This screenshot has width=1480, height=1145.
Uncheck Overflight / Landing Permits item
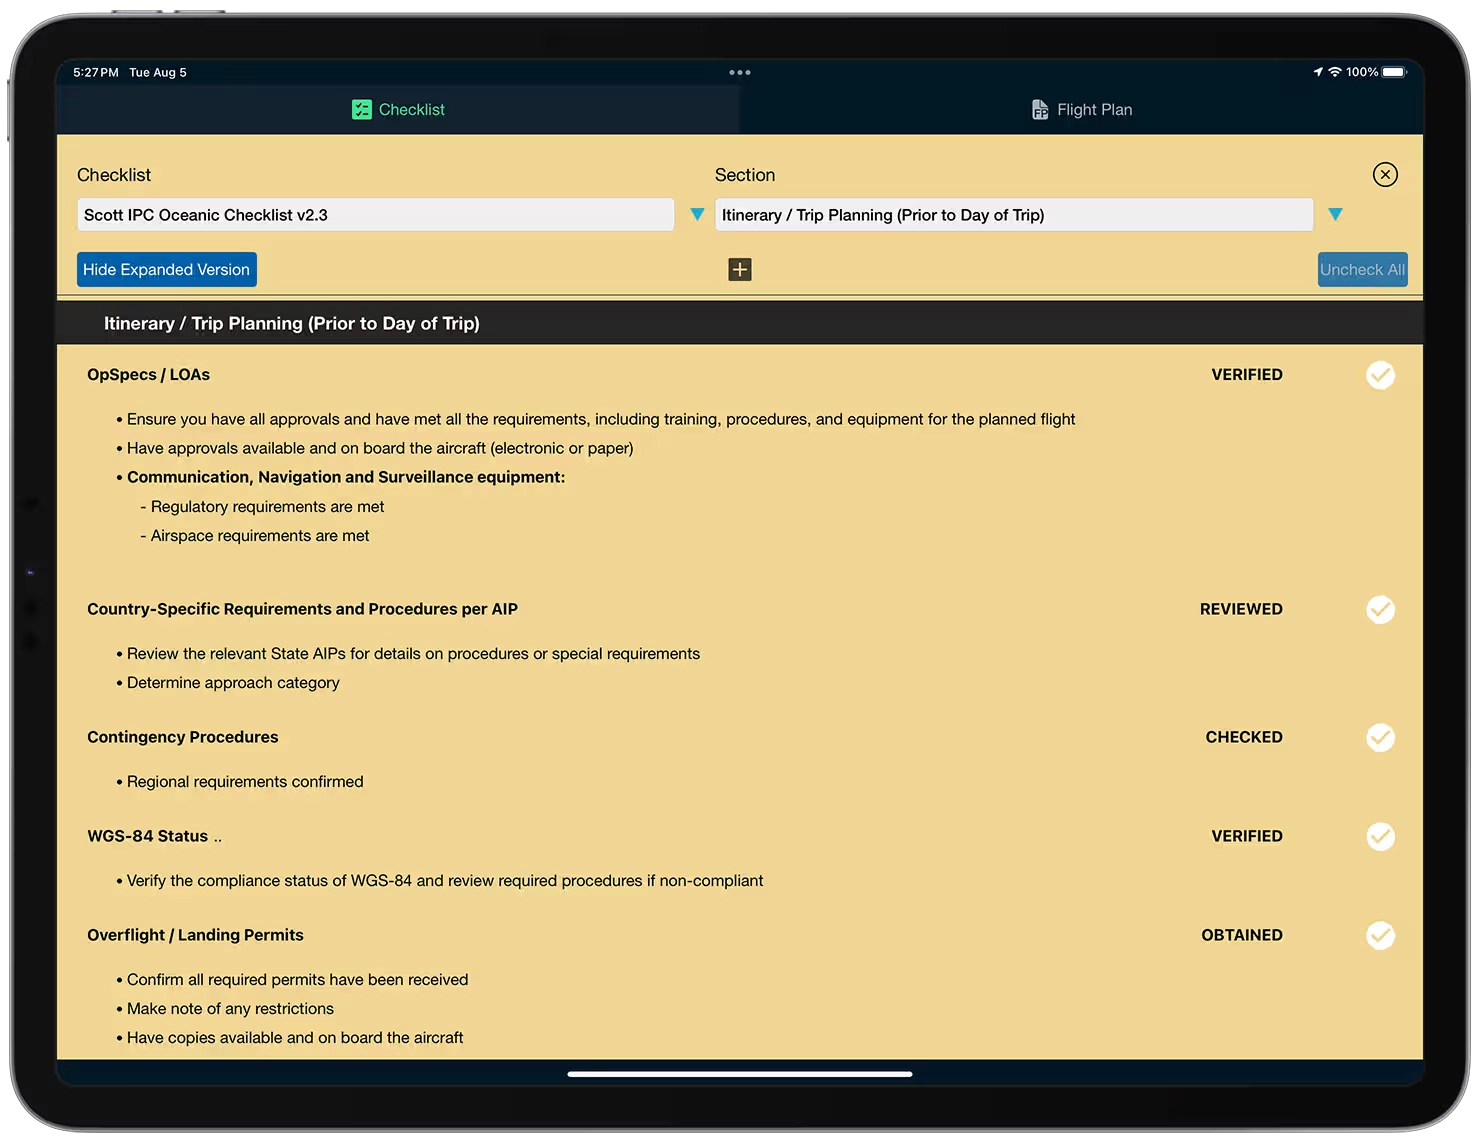1381,935
